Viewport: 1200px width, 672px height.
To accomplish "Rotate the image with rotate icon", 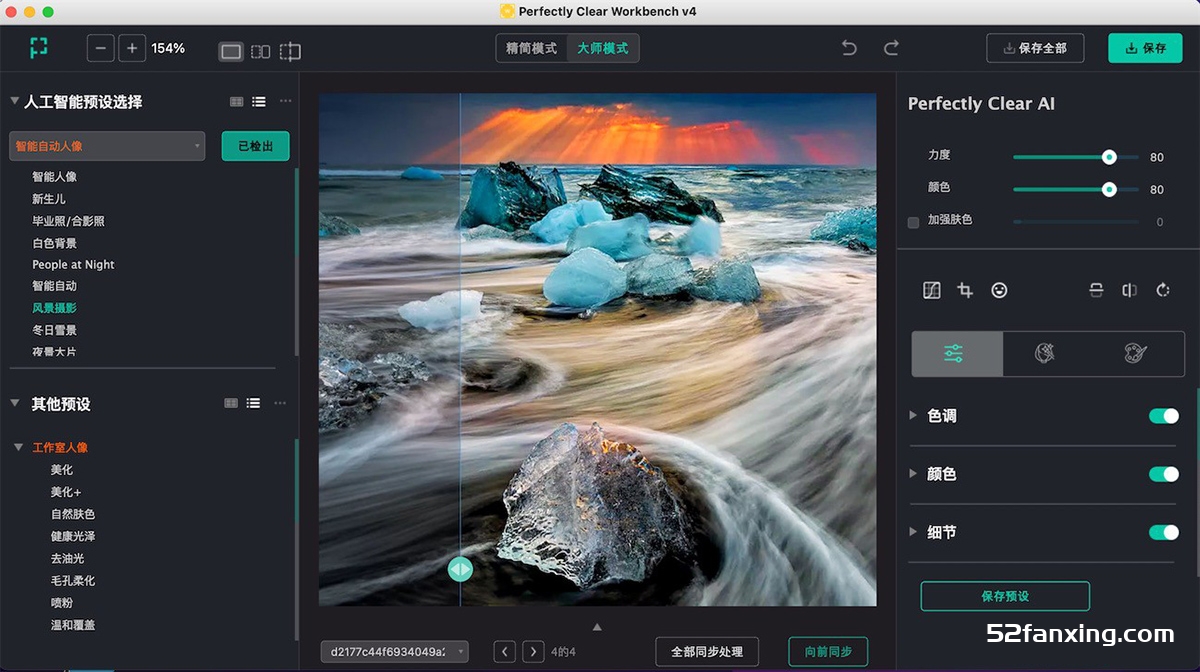I will pos(1163,290).
